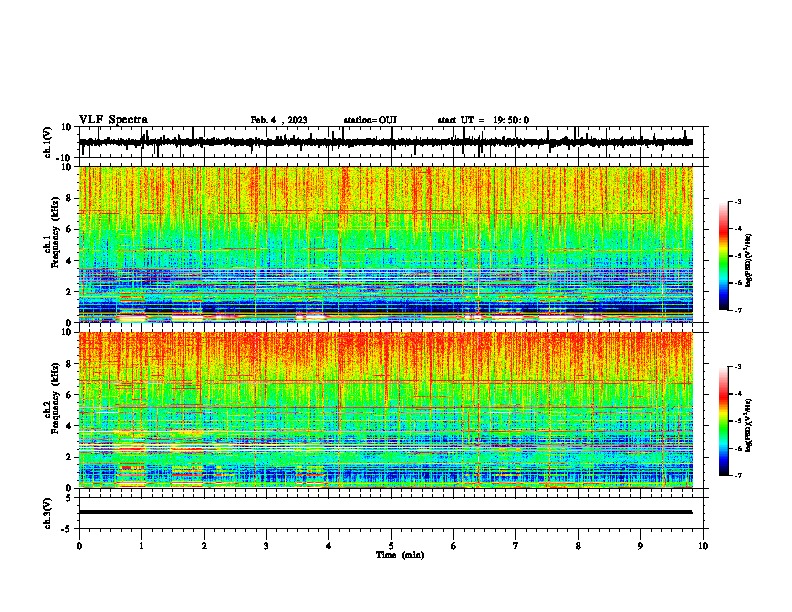Click the "station=OUI" header label
The width and height of the screenshot is (792, 612).
coord(370,120)
